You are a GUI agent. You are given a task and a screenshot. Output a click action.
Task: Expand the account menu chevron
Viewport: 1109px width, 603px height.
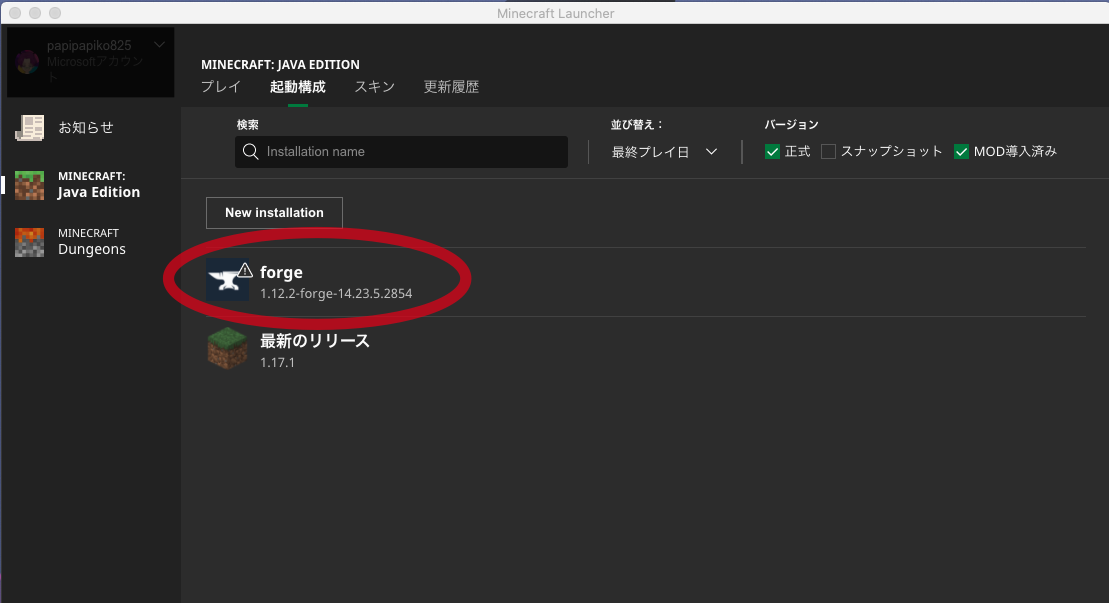pyautogui.click(x=160, y=45)
